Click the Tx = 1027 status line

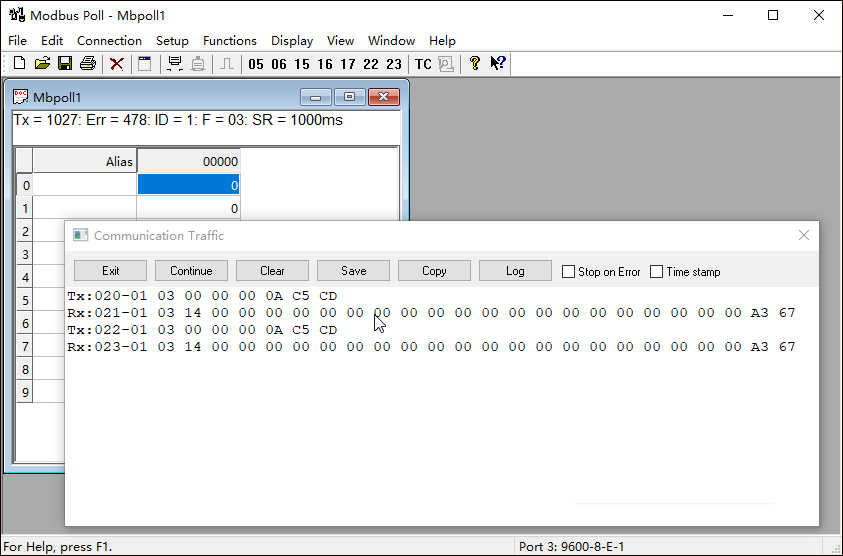177,120
